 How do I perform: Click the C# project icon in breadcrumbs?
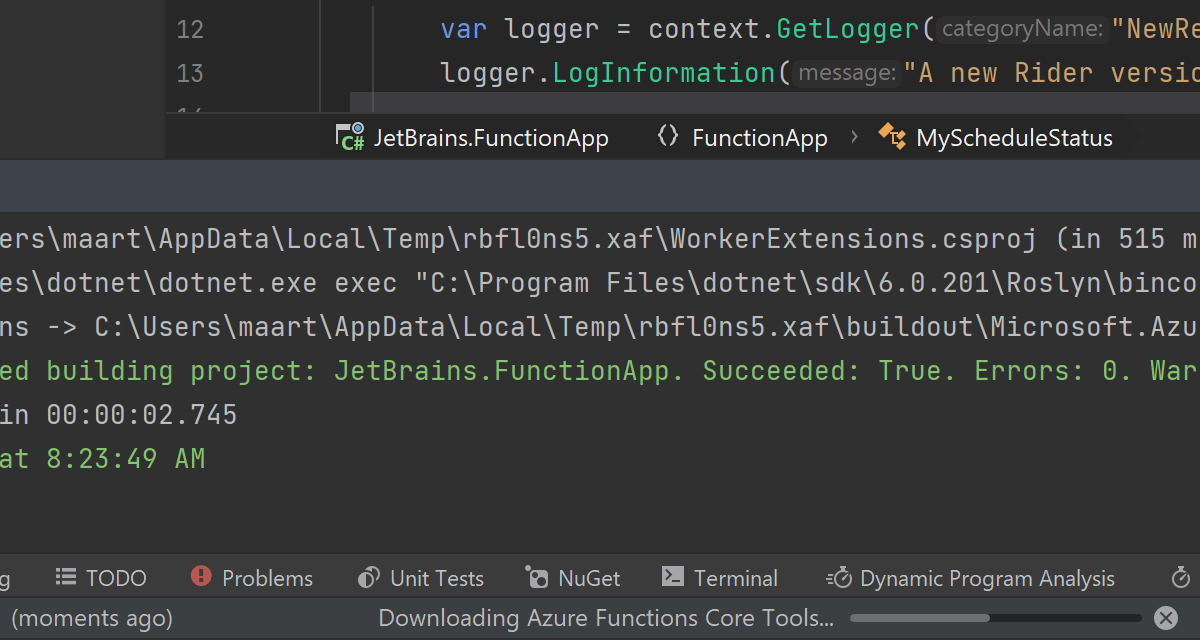349,137
